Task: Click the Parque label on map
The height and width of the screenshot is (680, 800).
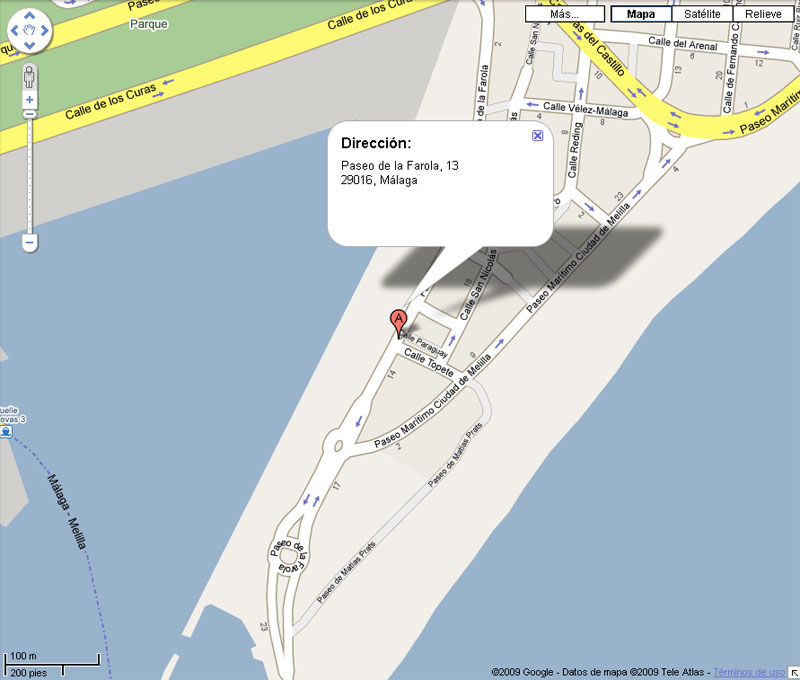Action: pos(148,24)
